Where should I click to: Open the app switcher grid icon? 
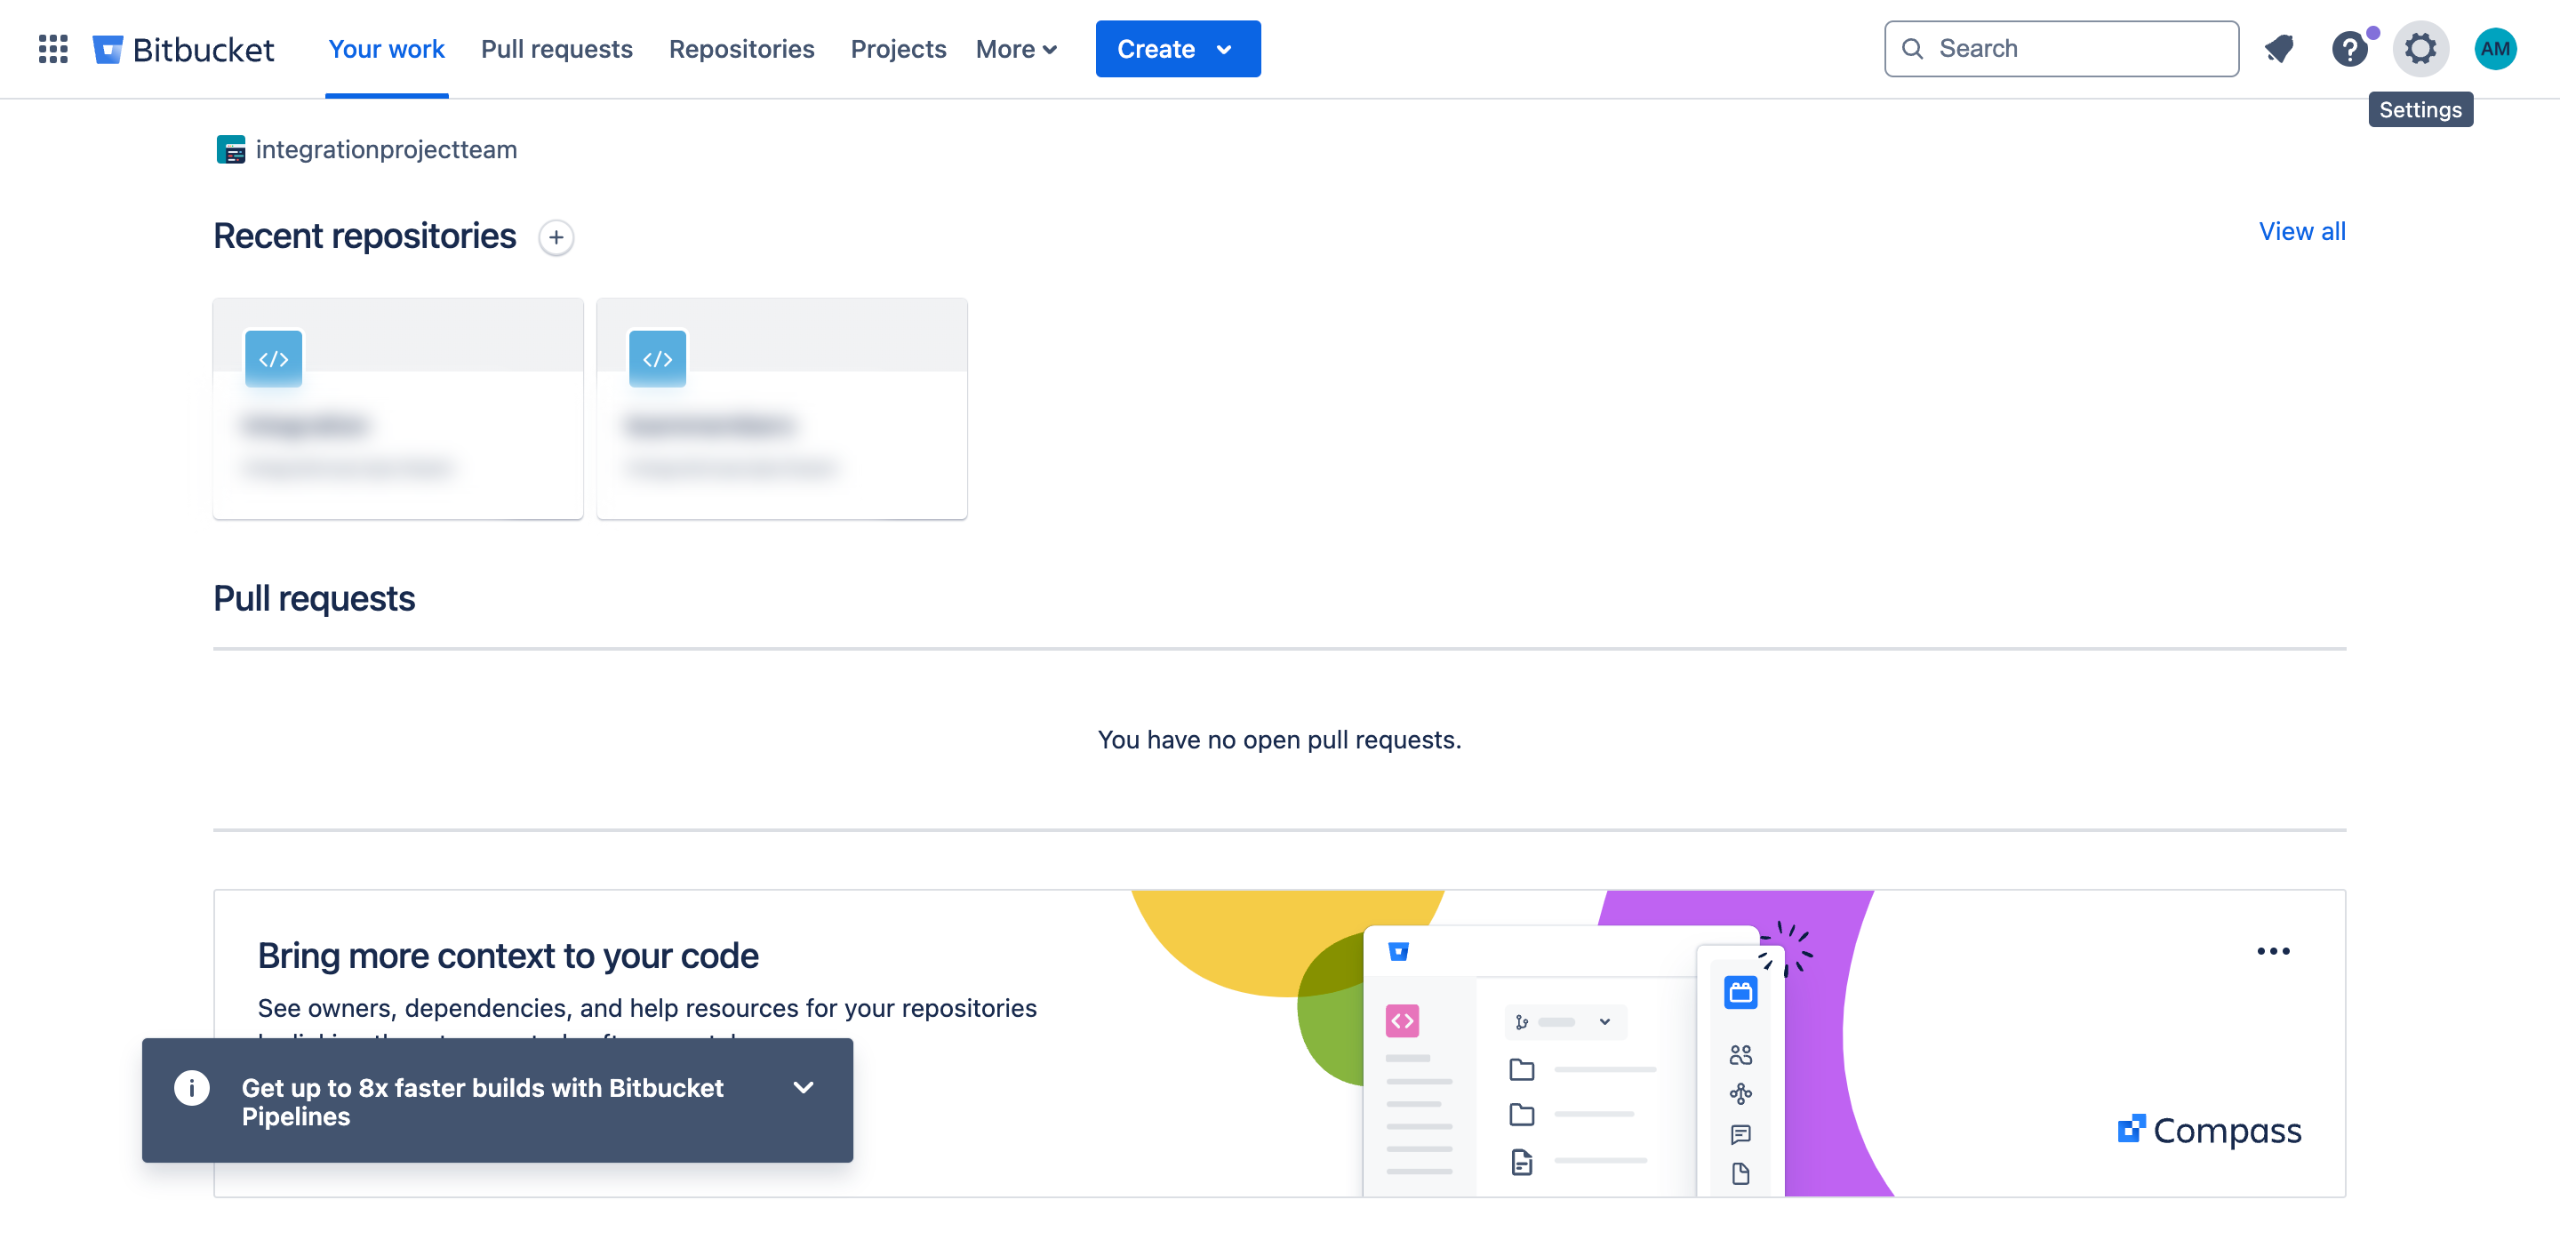point(53,48)
